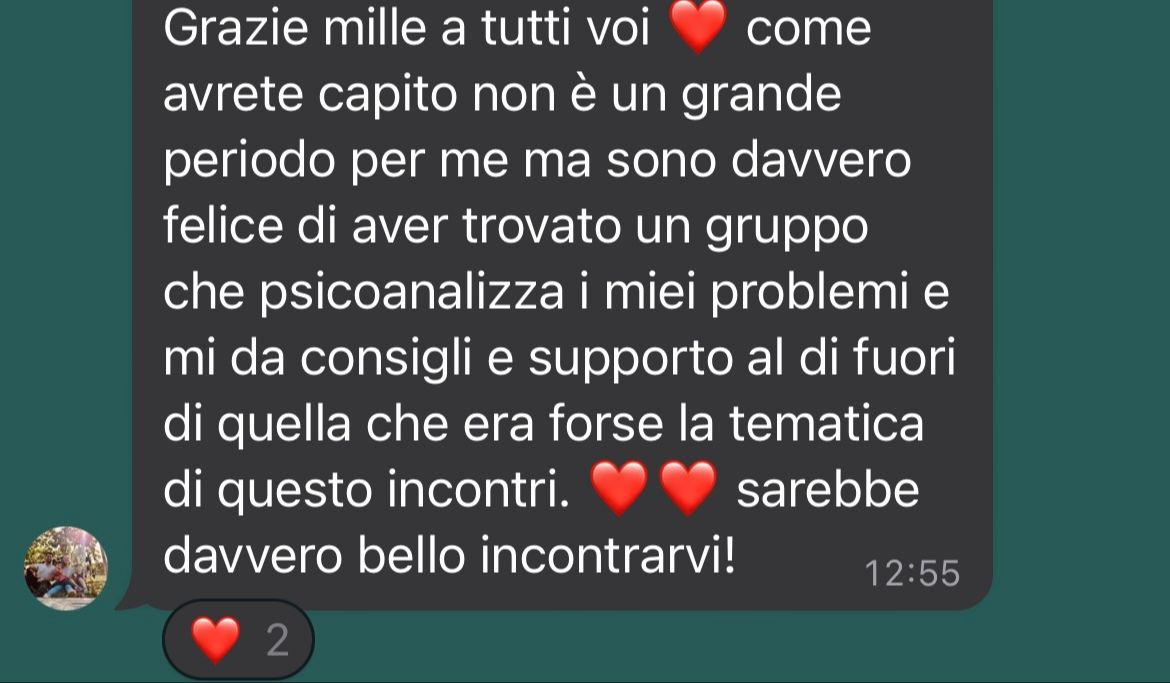Click the word 'consigli' in the message

[386, 360]
